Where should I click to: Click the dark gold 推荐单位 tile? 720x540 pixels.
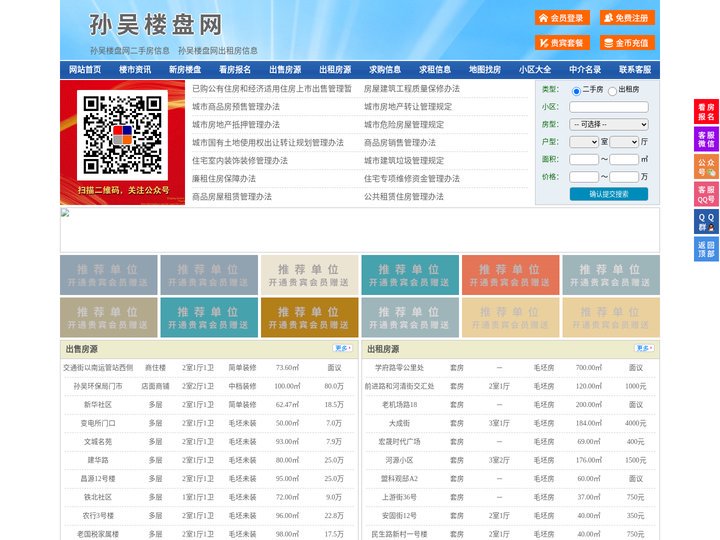(x=309, y=317)
